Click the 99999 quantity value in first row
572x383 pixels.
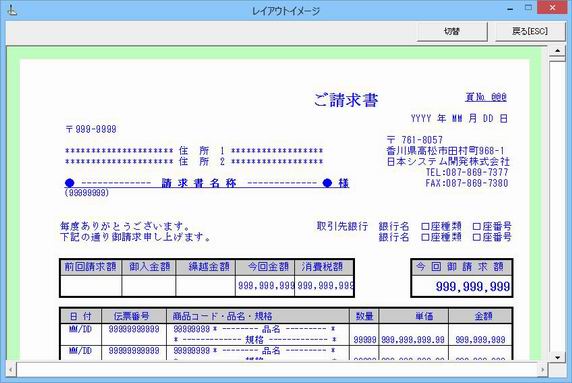coord(365,340)
